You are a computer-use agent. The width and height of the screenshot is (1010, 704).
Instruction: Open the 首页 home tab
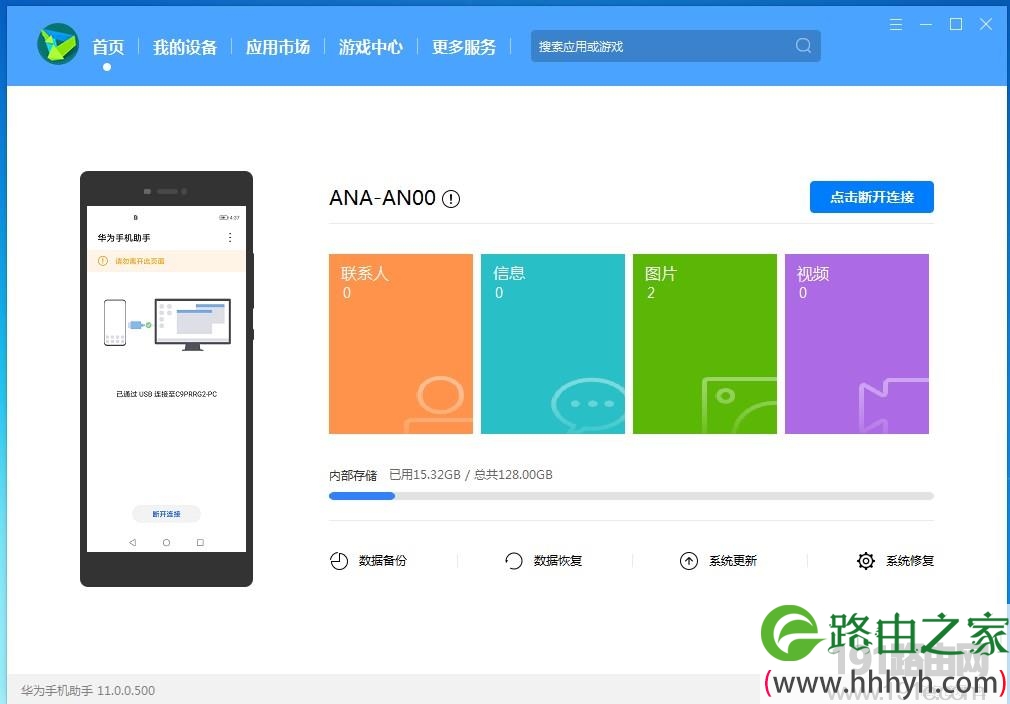[x=108, y=47]
